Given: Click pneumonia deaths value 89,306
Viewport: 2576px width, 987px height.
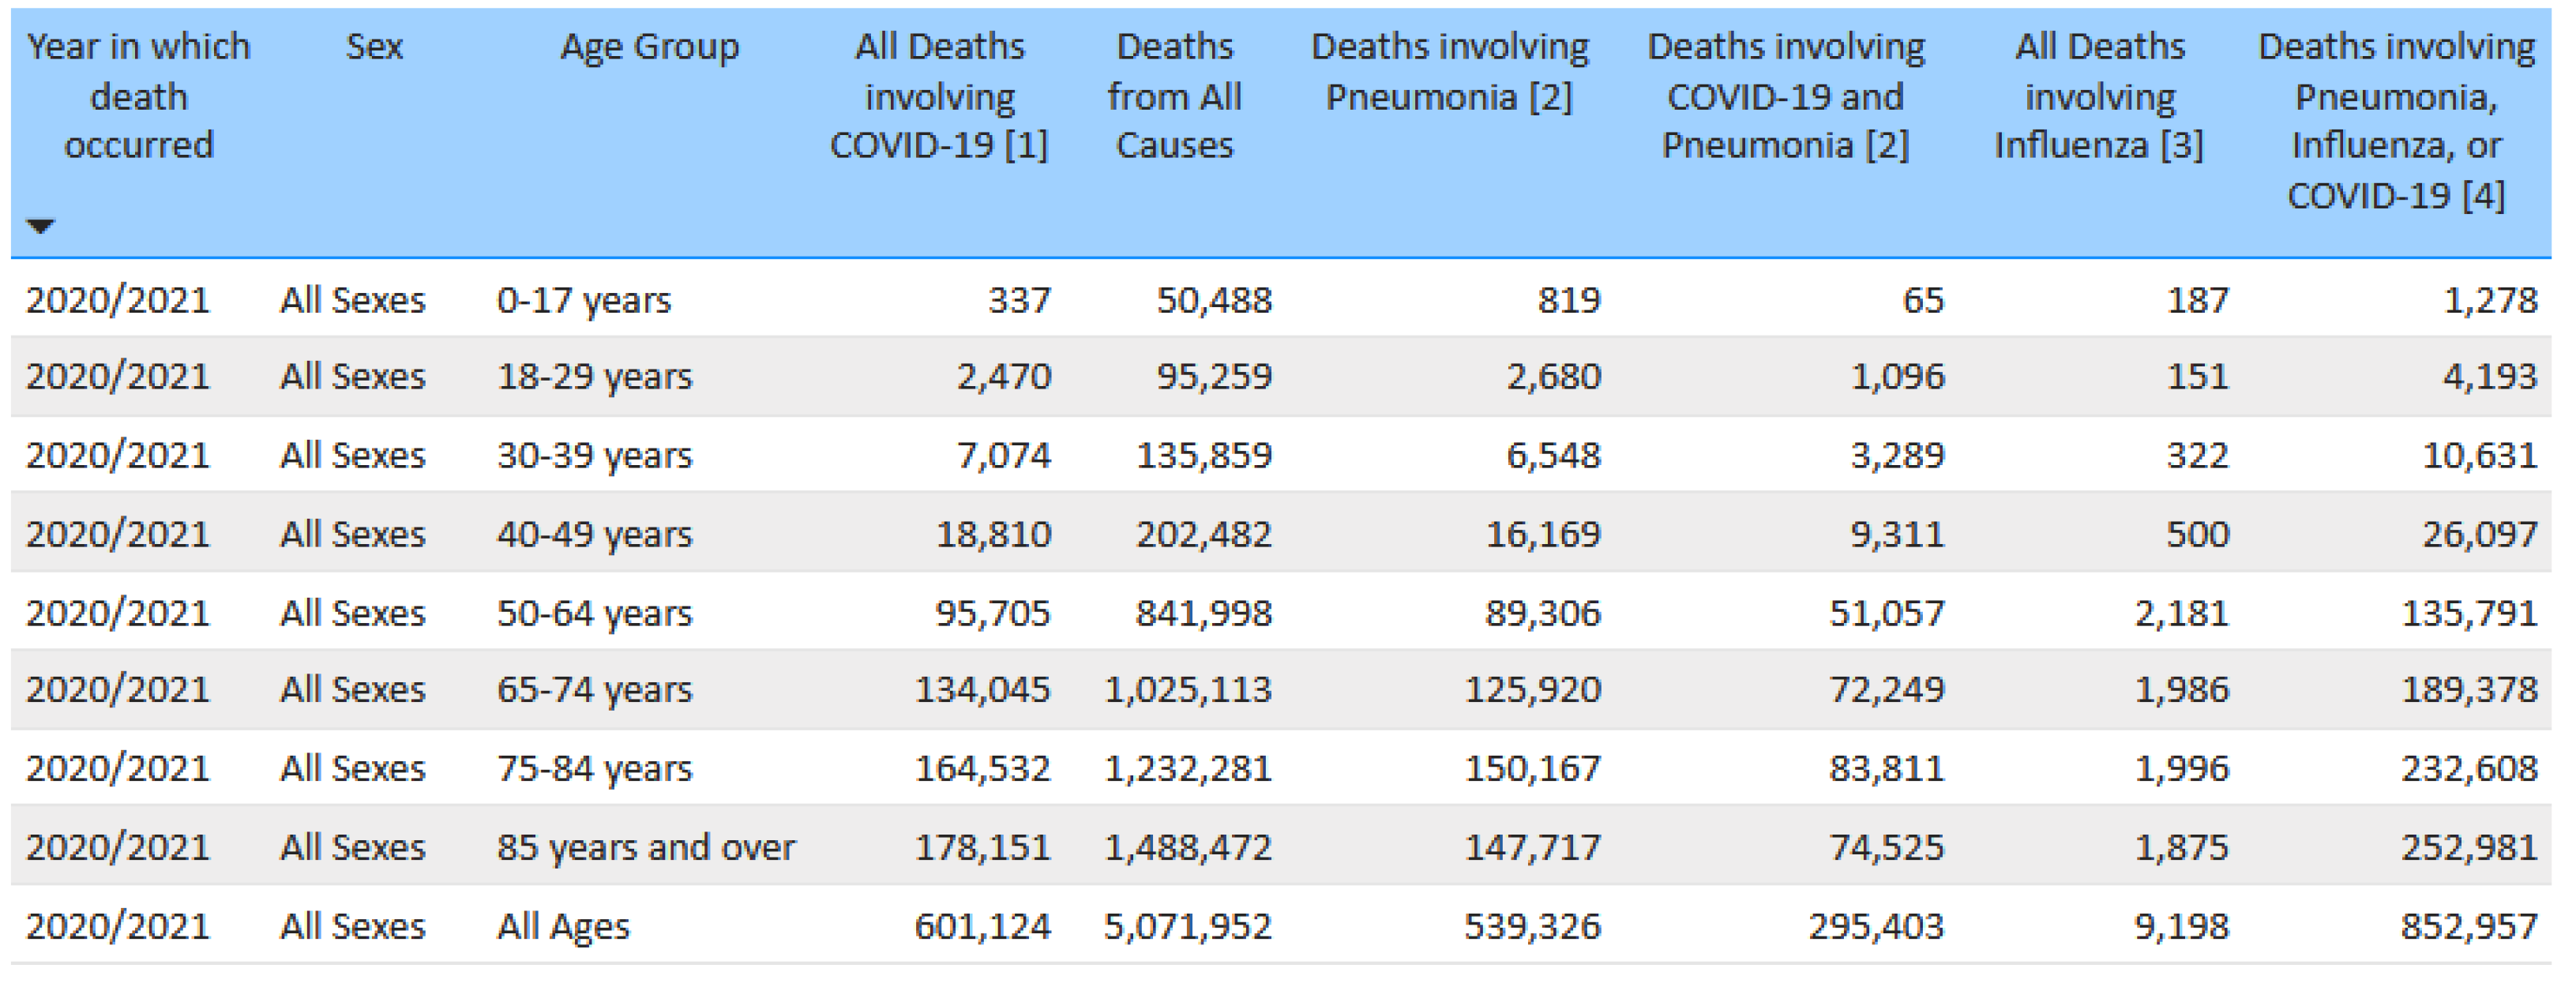Looking at the screenshot, I should pos(1542,613).
